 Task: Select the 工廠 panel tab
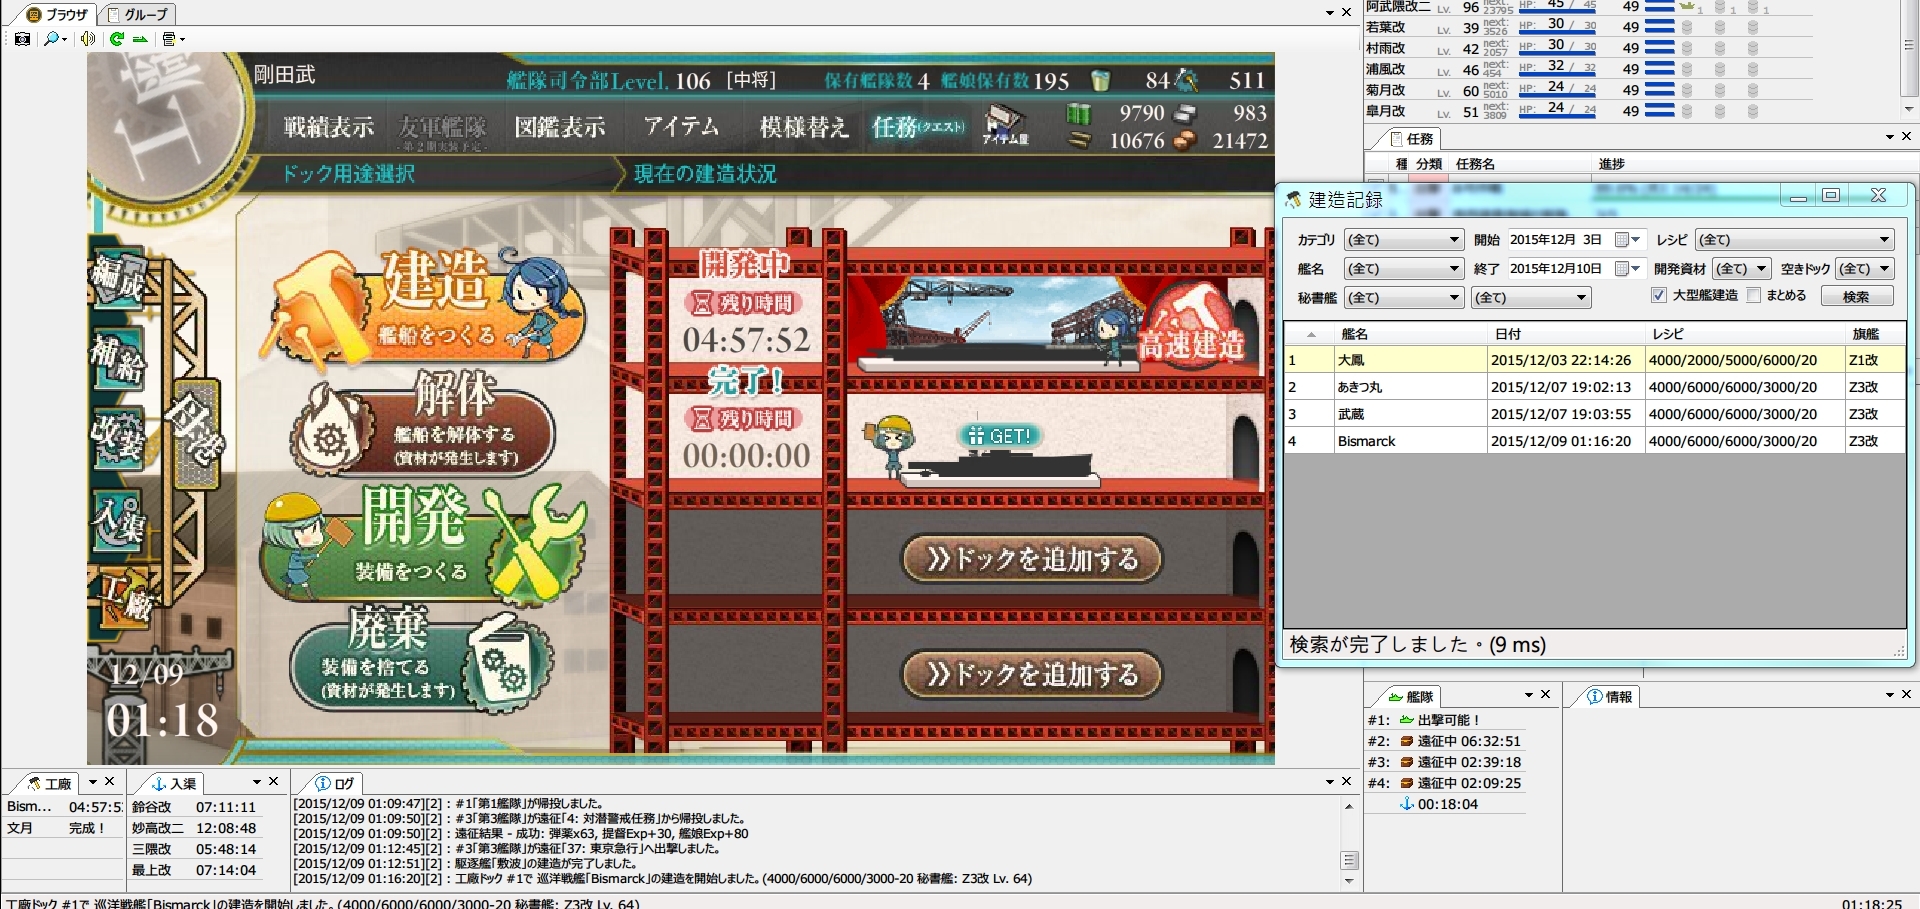coord(49,783)
